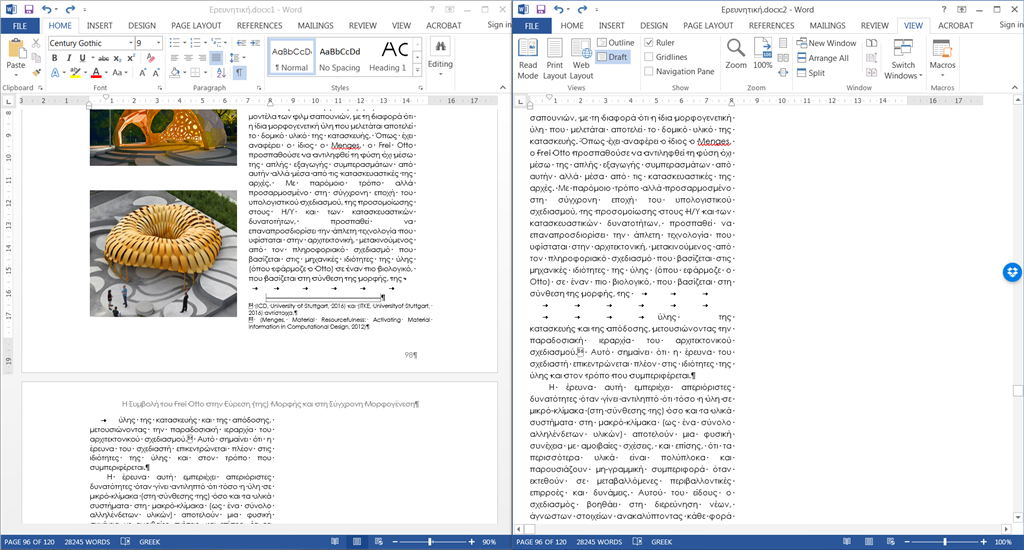Open the font size dropdown showing 9
1024x550 pixels.
tap(159, 43)
